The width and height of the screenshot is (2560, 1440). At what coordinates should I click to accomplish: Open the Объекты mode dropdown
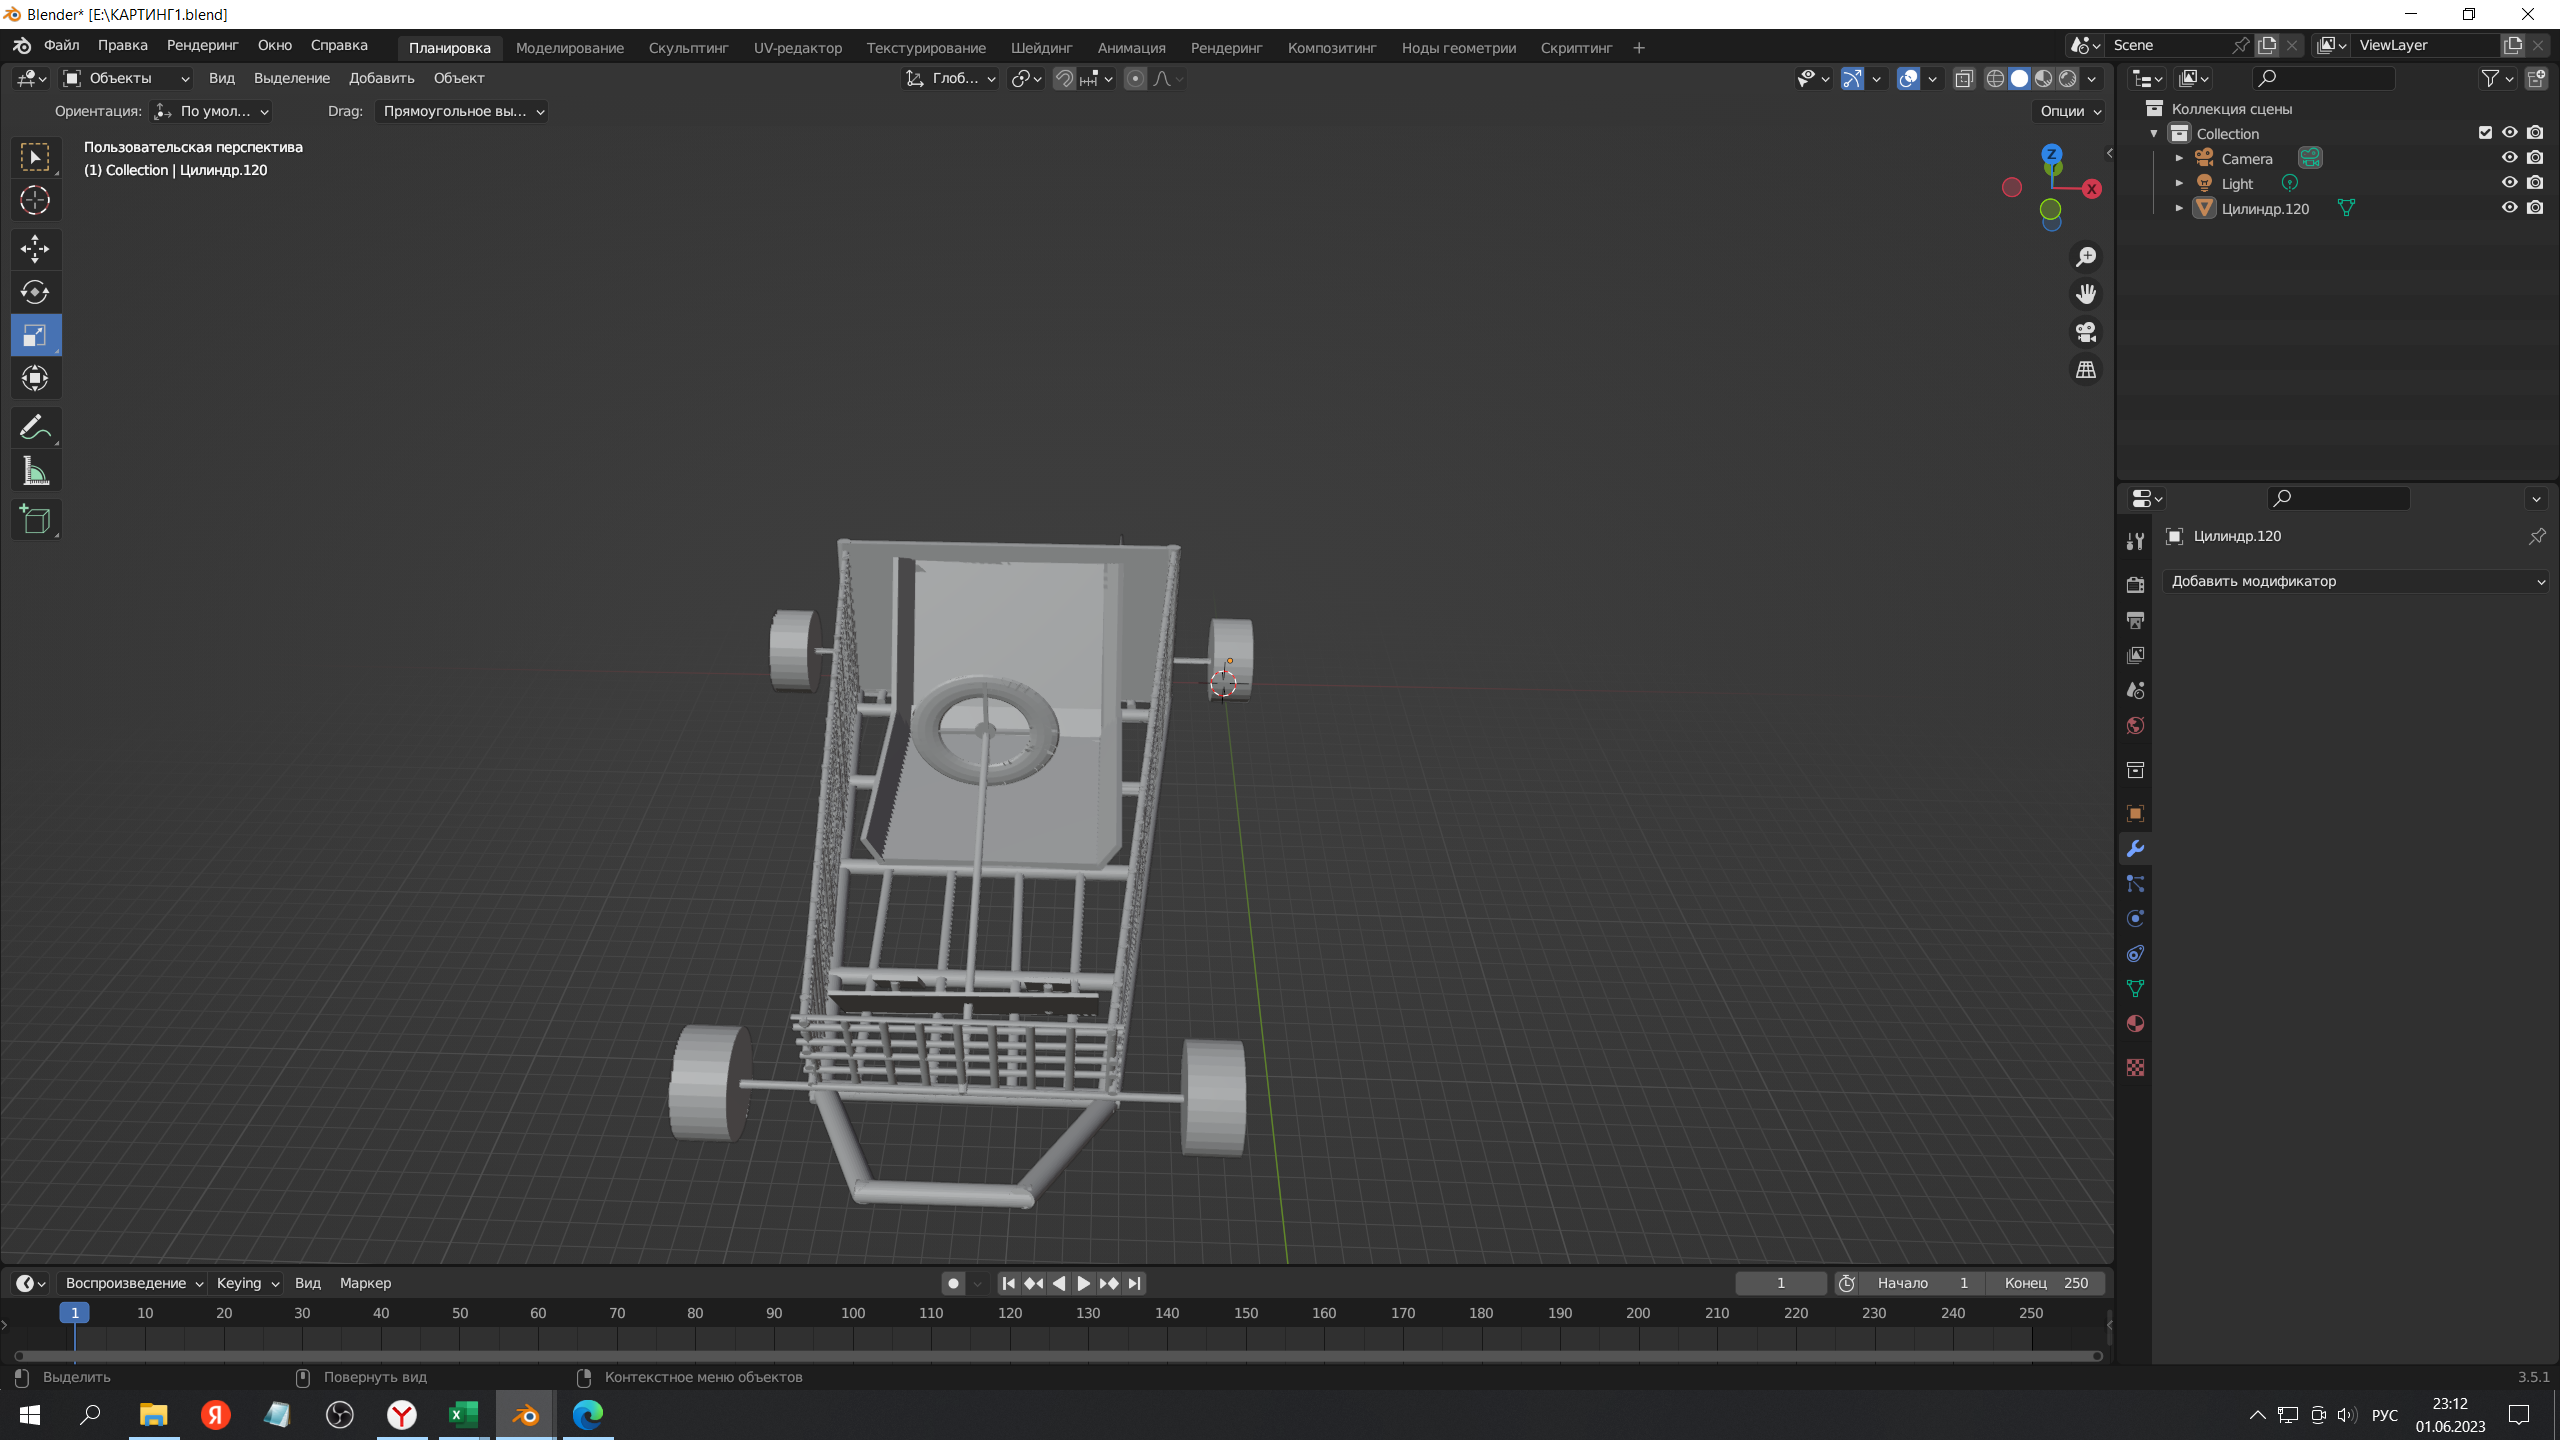126,78
